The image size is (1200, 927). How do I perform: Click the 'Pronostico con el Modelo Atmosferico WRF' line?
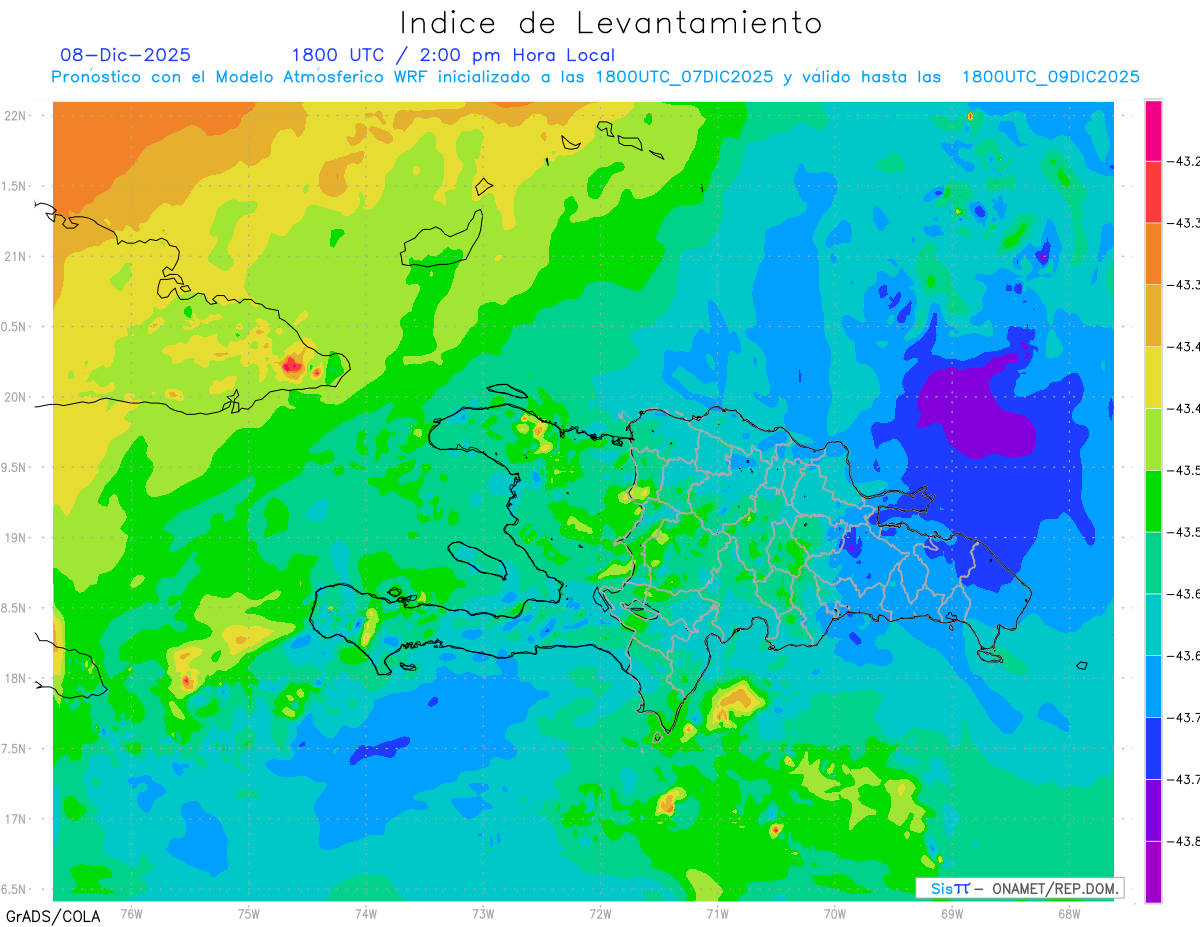(x=595, y=77)
